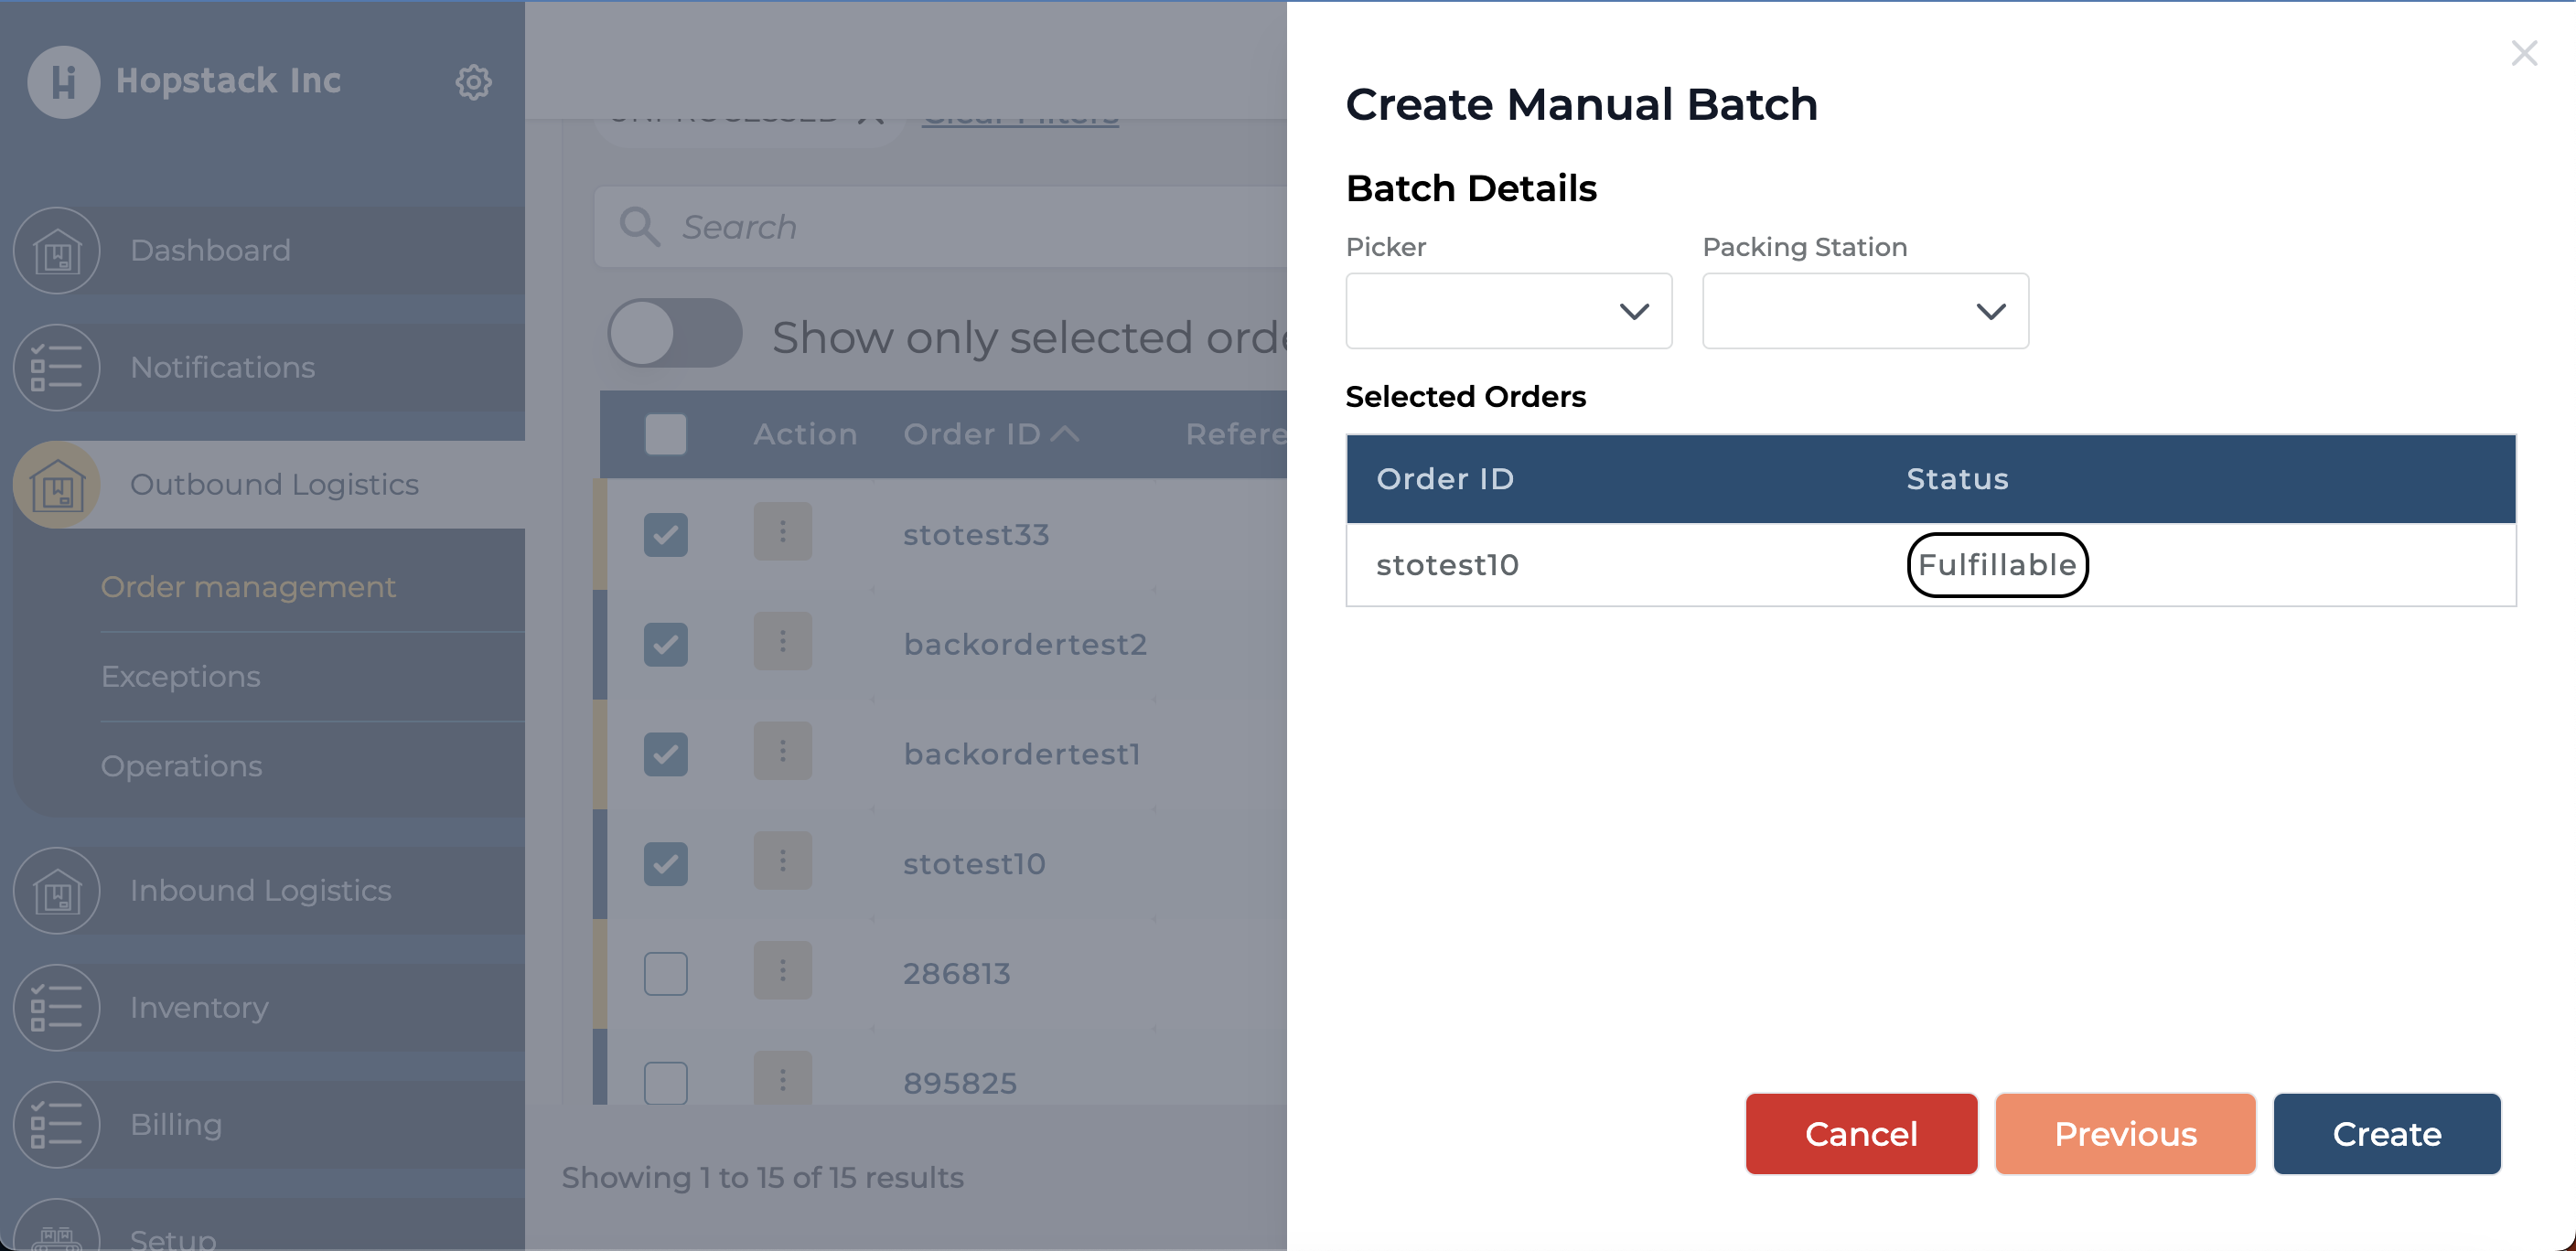
Task: Select Exceptions menu item
Action: click(x=179, y=677)
